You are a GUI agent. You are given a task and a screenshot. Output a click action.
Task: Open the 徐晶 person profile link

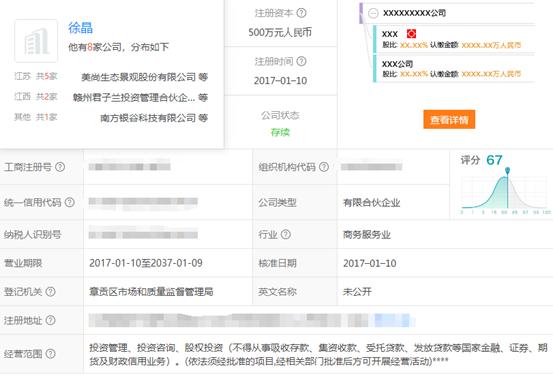pyautogui.click(x=80, y=27)
